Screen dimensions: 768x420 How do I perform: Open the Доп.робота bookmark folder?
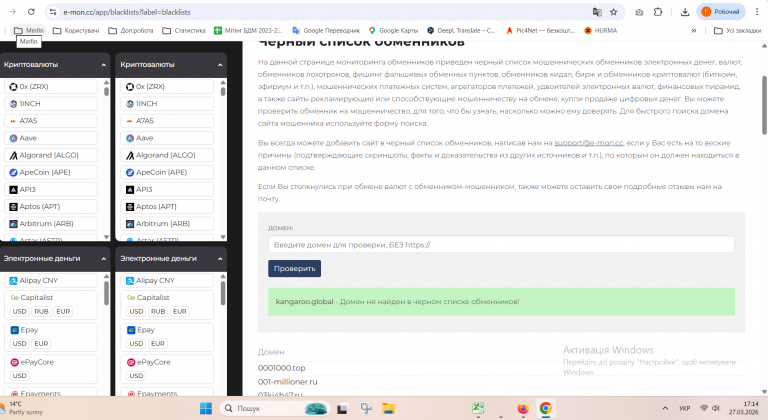pos(131,30)
